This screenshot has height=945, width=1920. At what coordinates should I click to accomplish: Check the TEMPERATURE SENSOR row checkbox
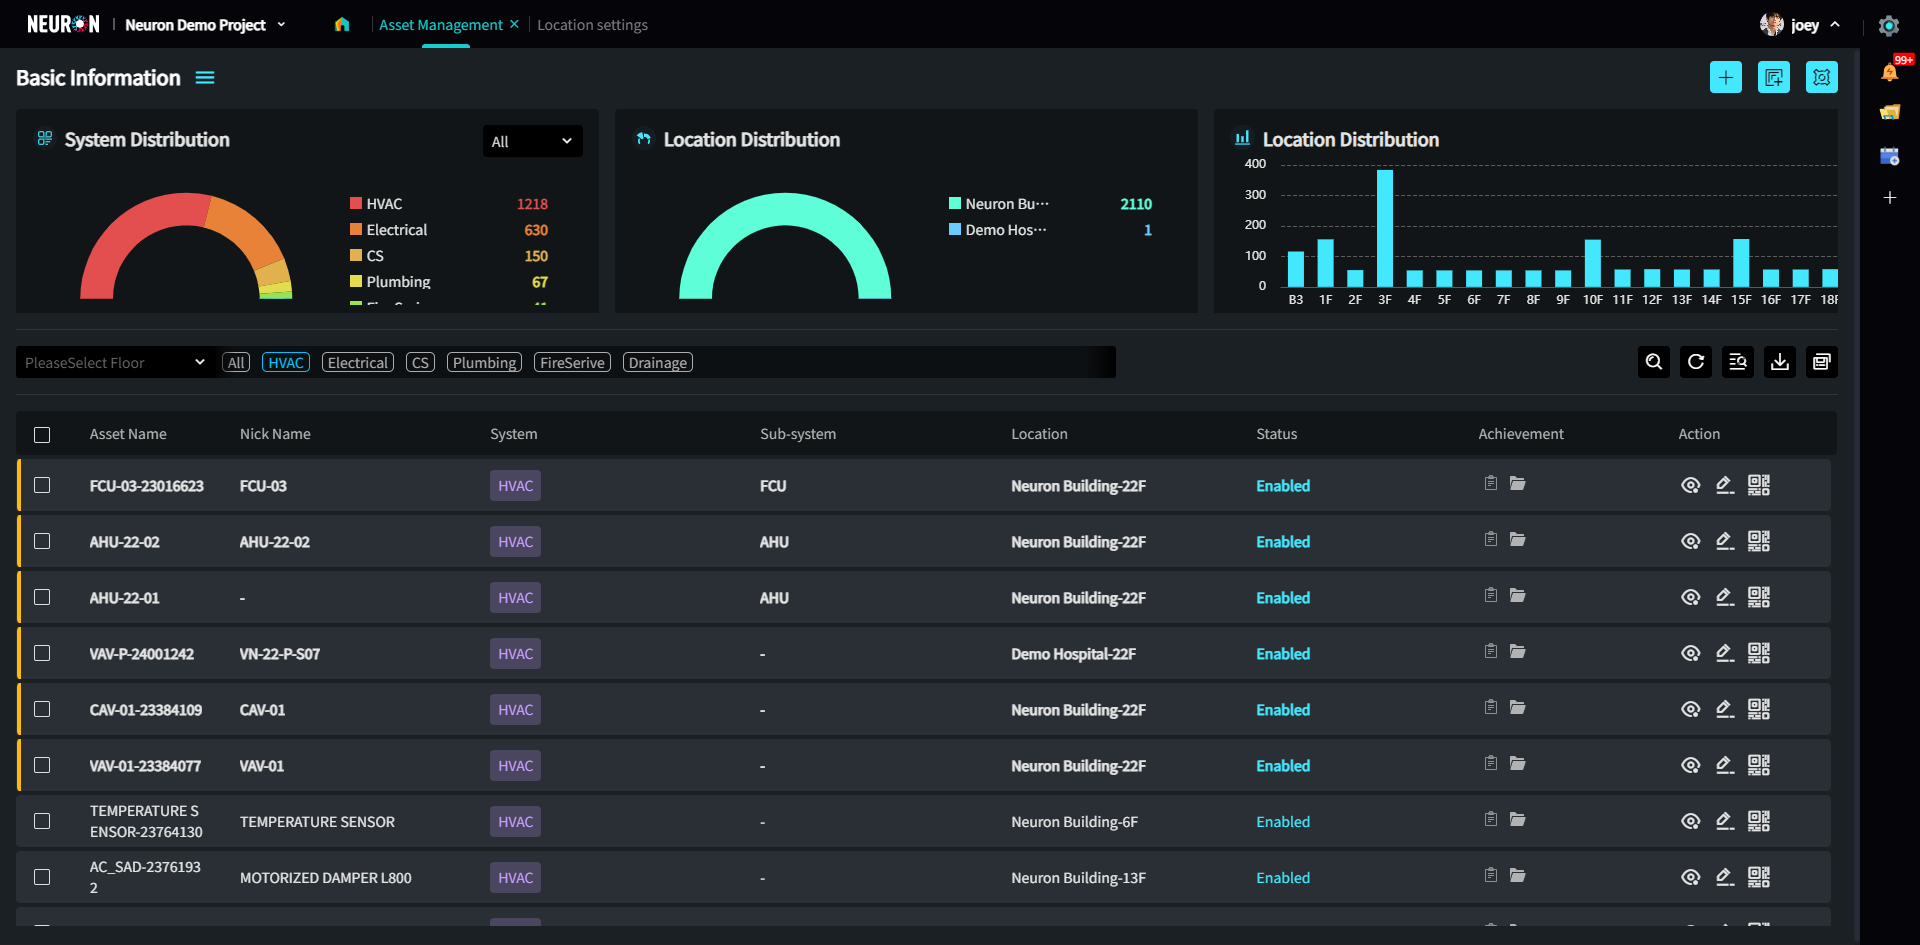pos(42,821)
